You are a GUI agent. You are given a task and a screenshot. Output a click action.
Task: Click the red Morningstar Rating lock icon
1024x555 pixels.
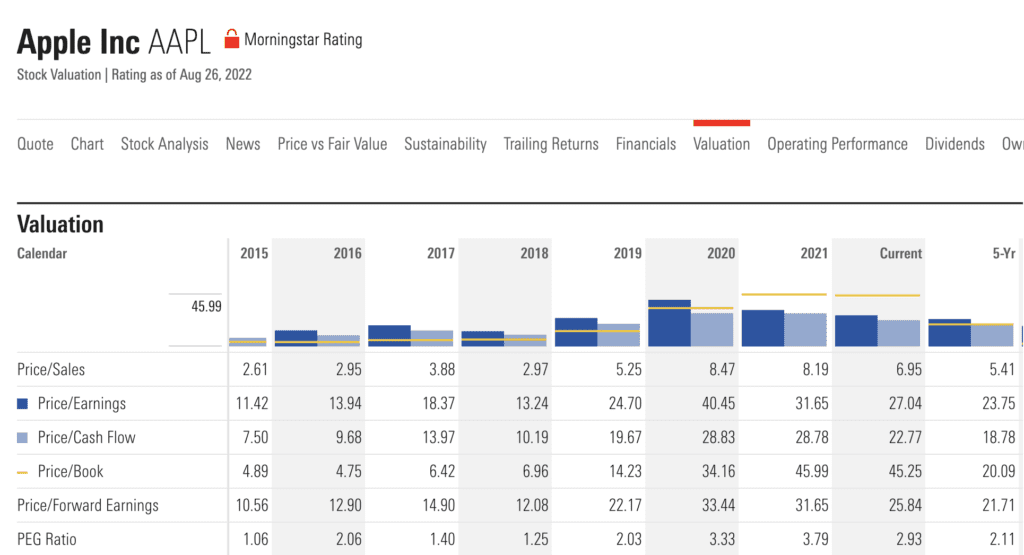click(x=231, y=39)
